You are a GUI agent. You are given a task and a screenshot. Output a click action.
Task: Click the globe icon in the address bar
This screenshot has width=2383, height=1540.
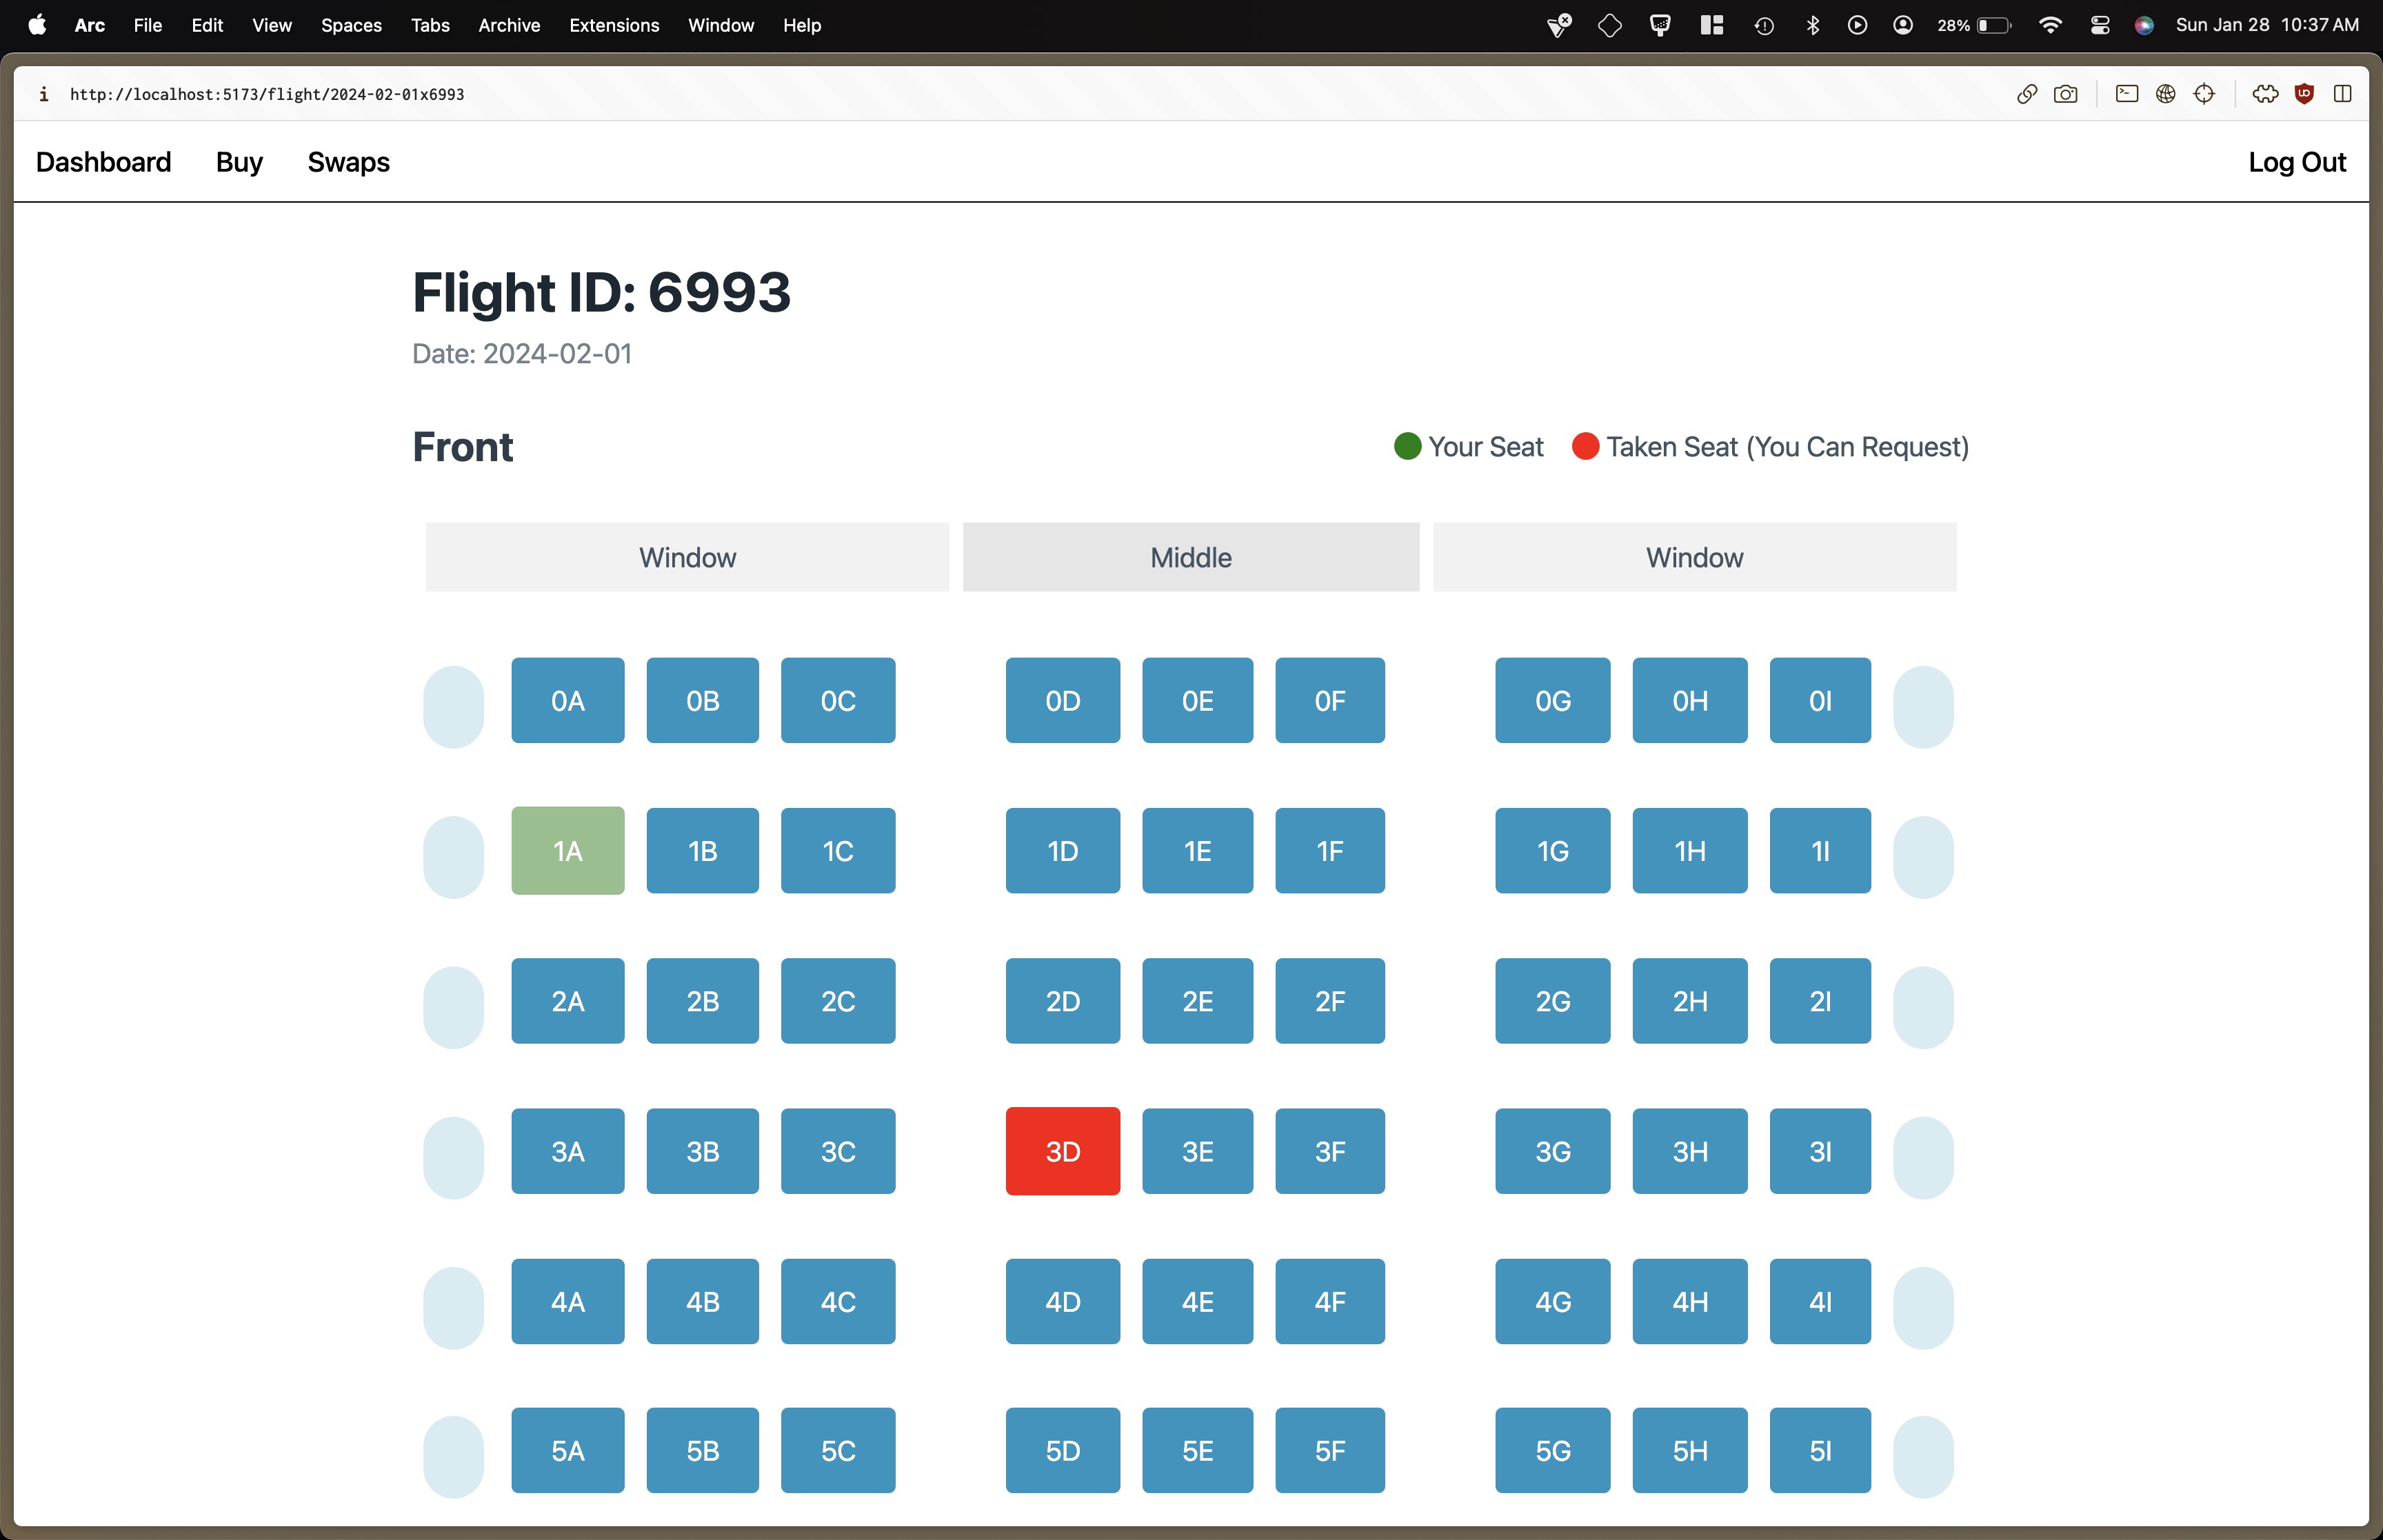(x=2166, y=94)
